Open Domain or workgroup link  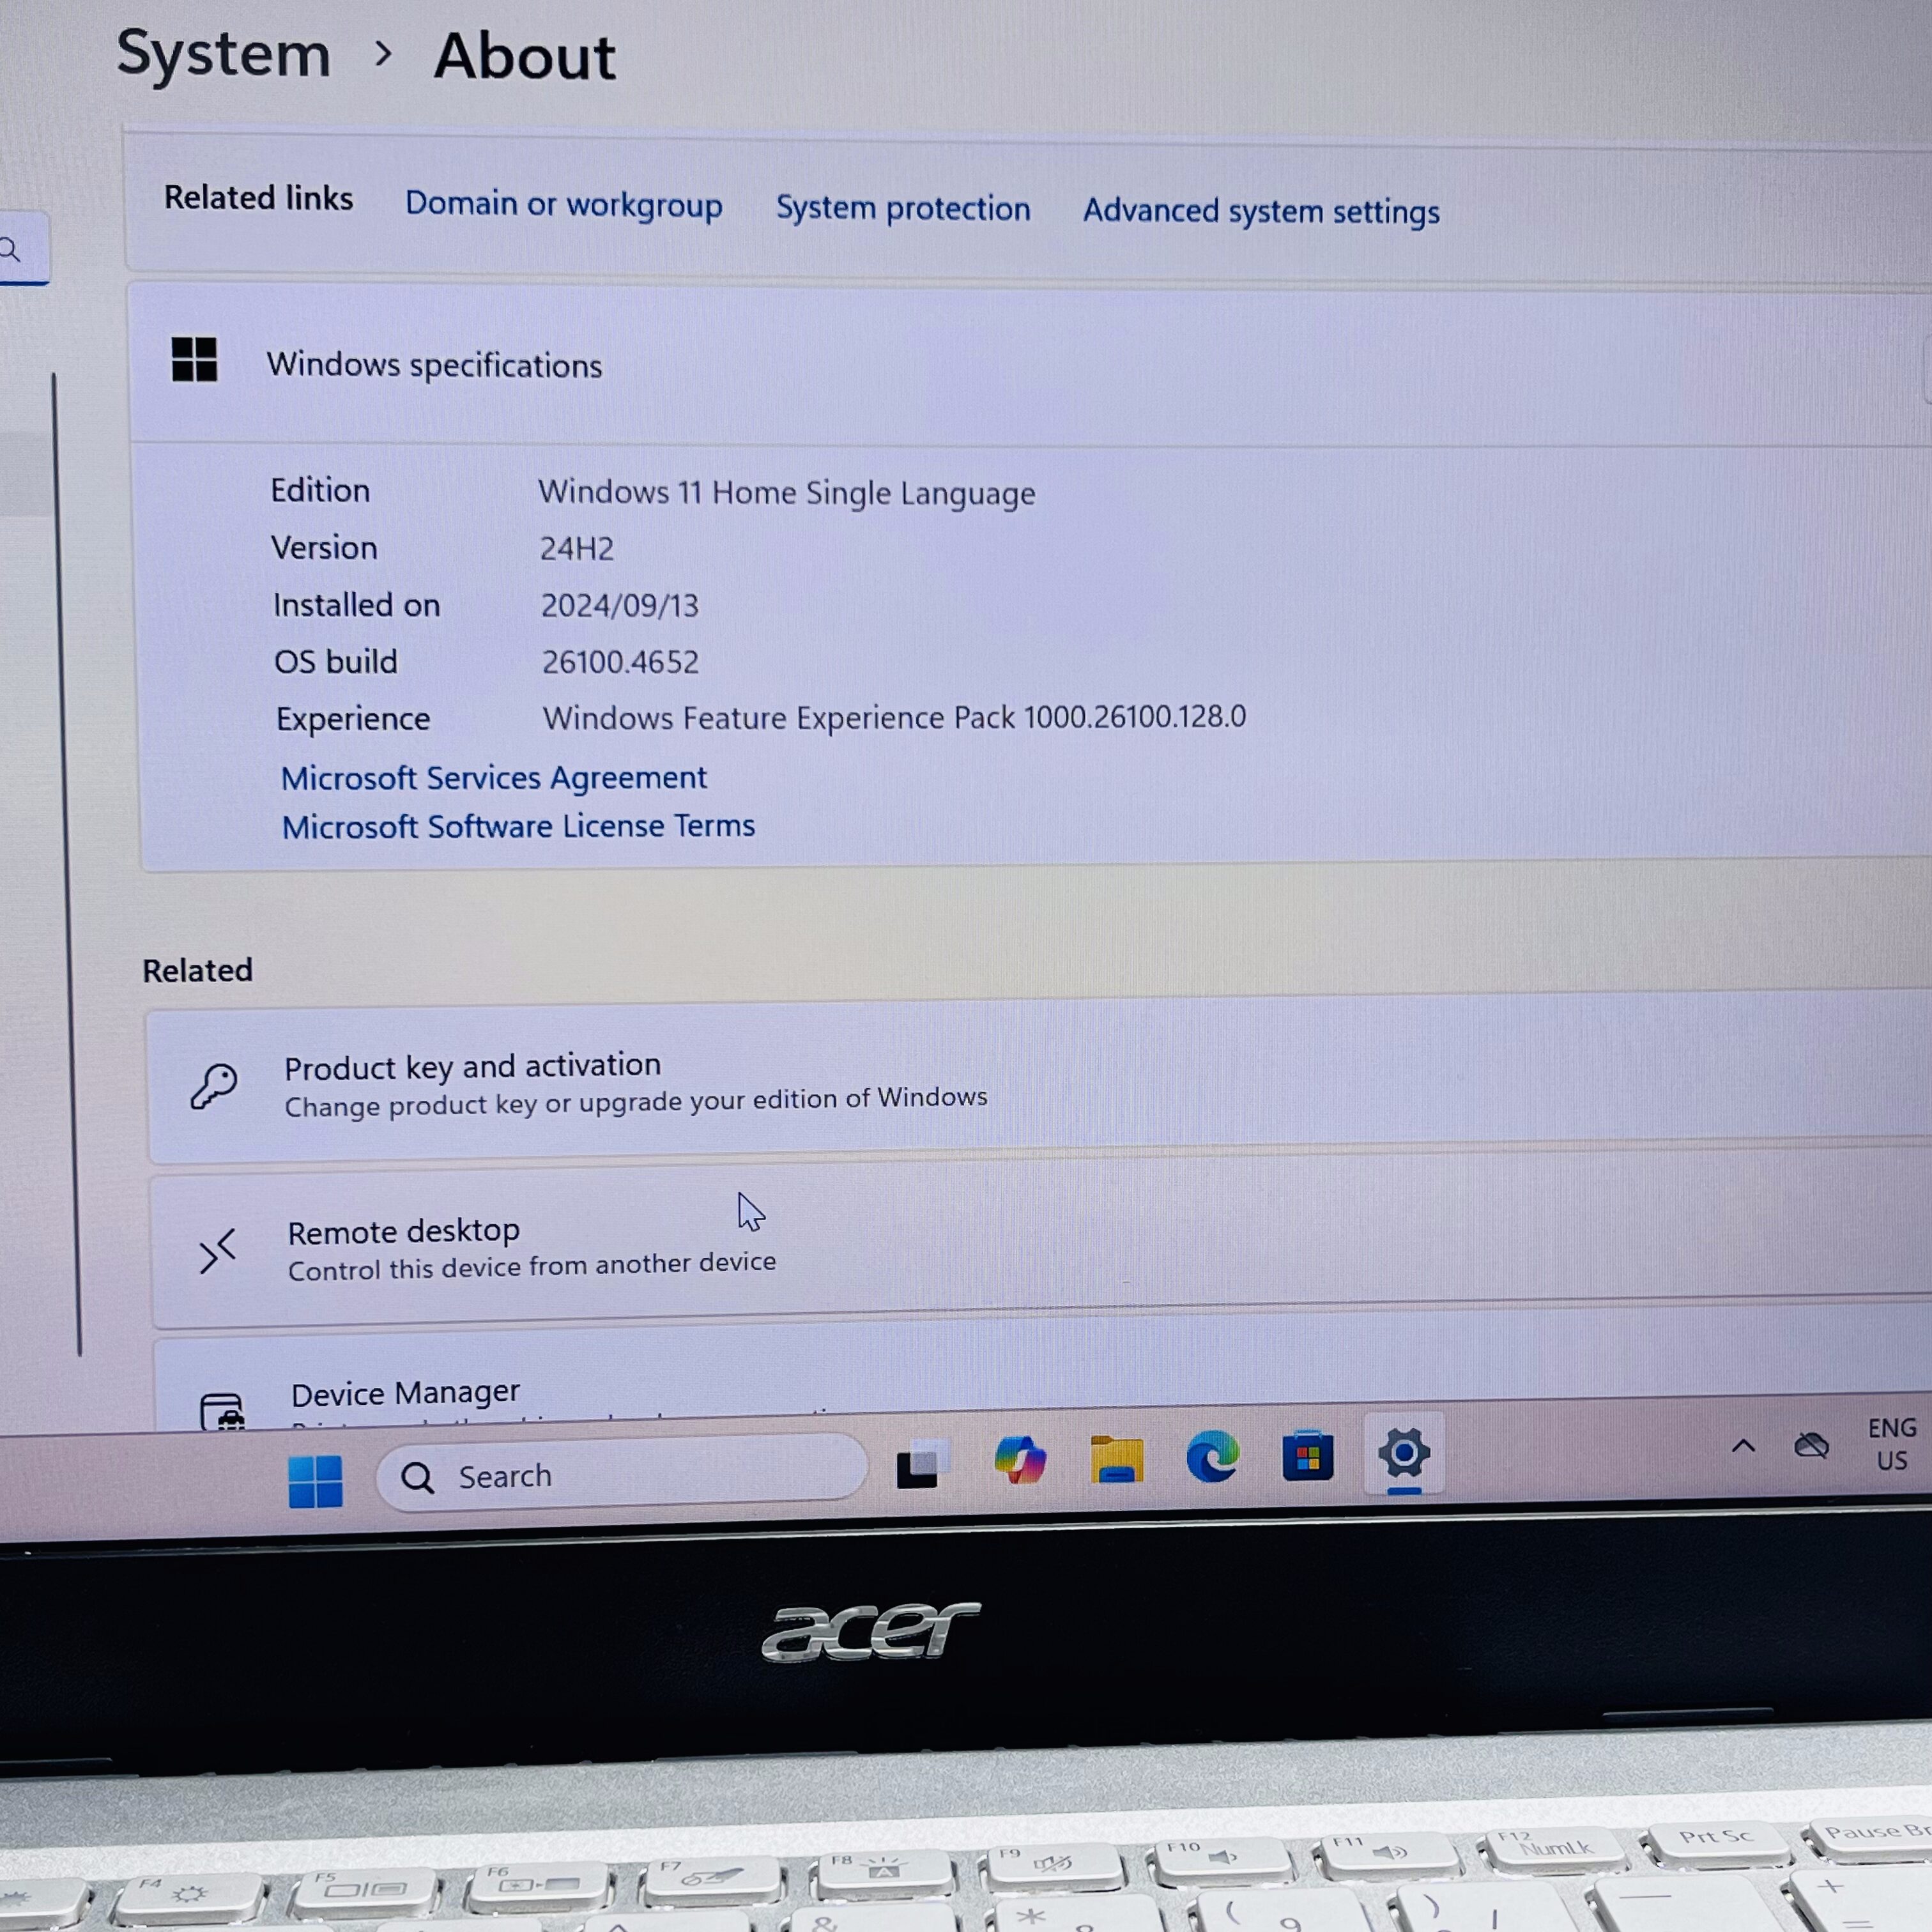coord(563,204)
